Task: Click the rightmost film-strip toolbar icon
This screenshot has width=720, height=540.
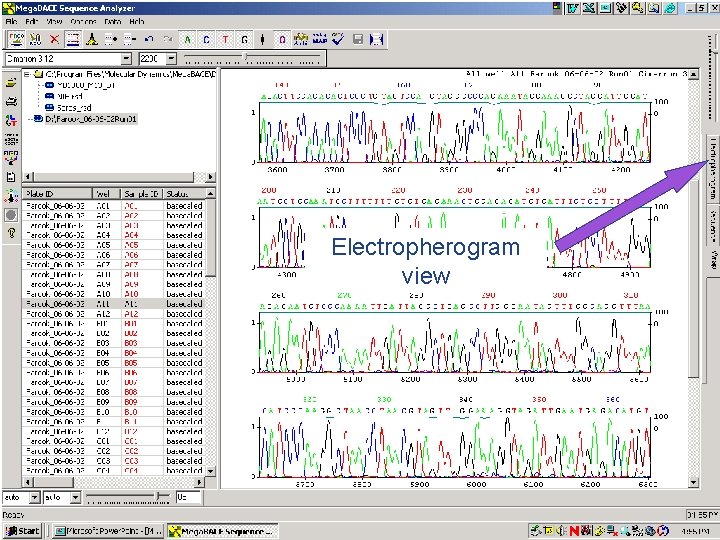Action: pyautogui.click(x=377, y=39)
